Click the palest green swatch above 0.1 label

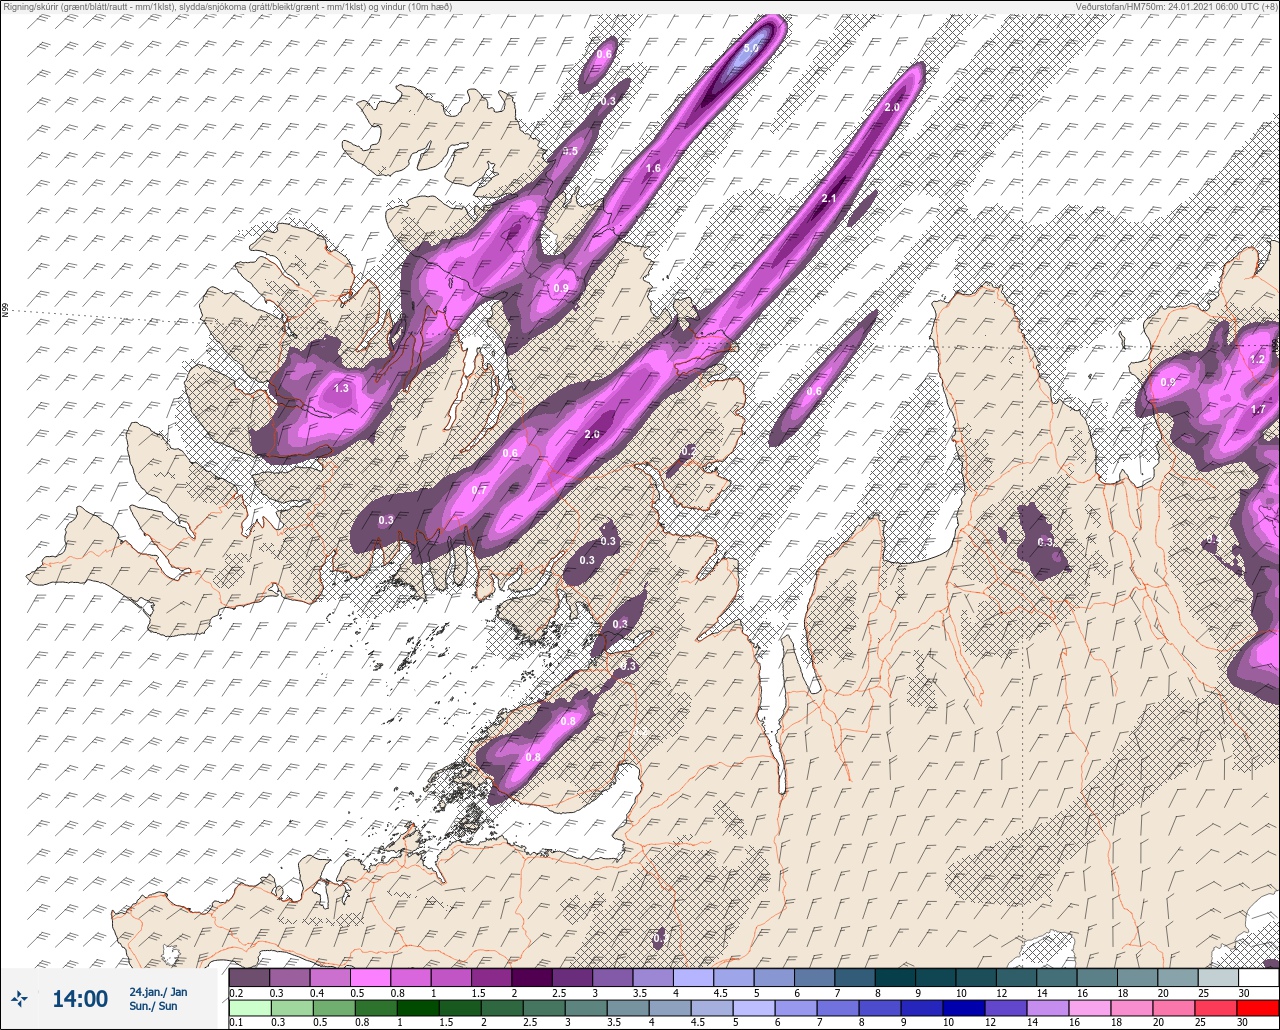[249, 1007]
